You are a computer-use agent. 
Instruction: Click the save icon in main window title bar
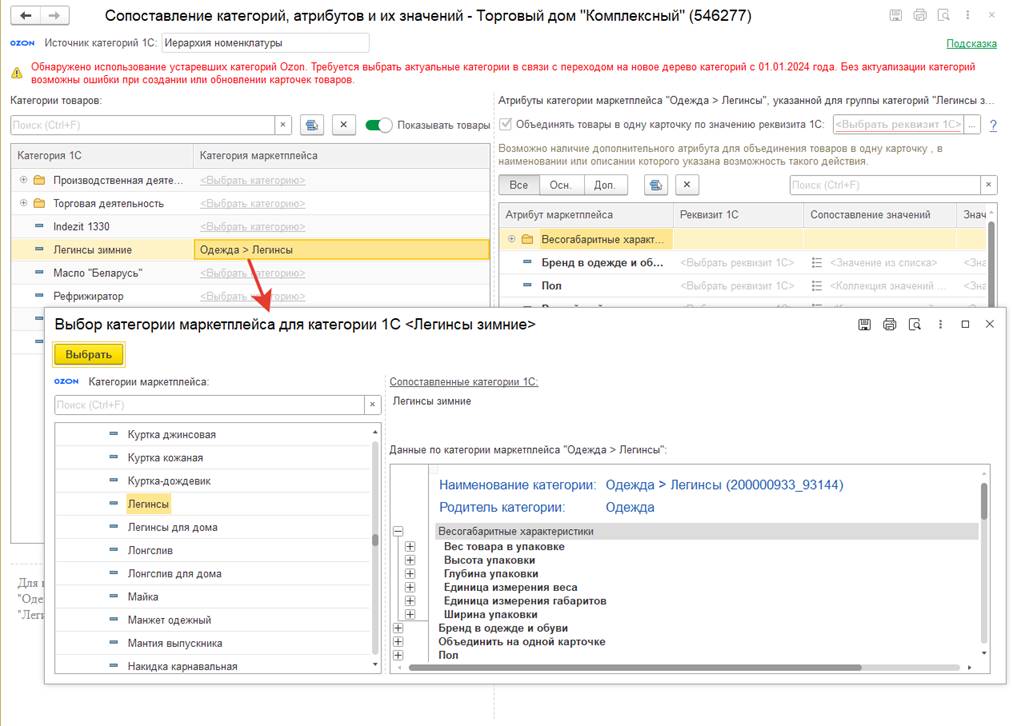895,15
